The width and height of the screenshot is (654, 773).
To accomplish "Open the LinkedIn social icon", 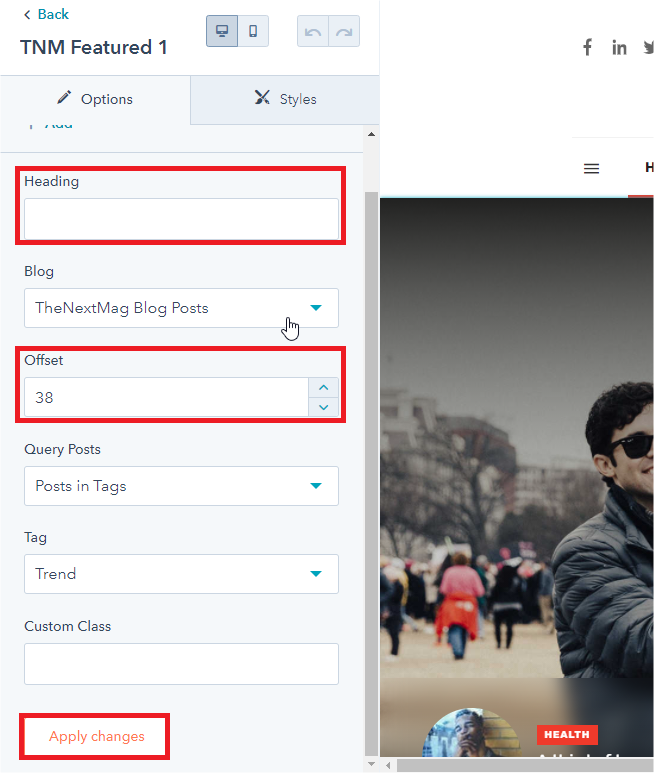I will [619, 47].
